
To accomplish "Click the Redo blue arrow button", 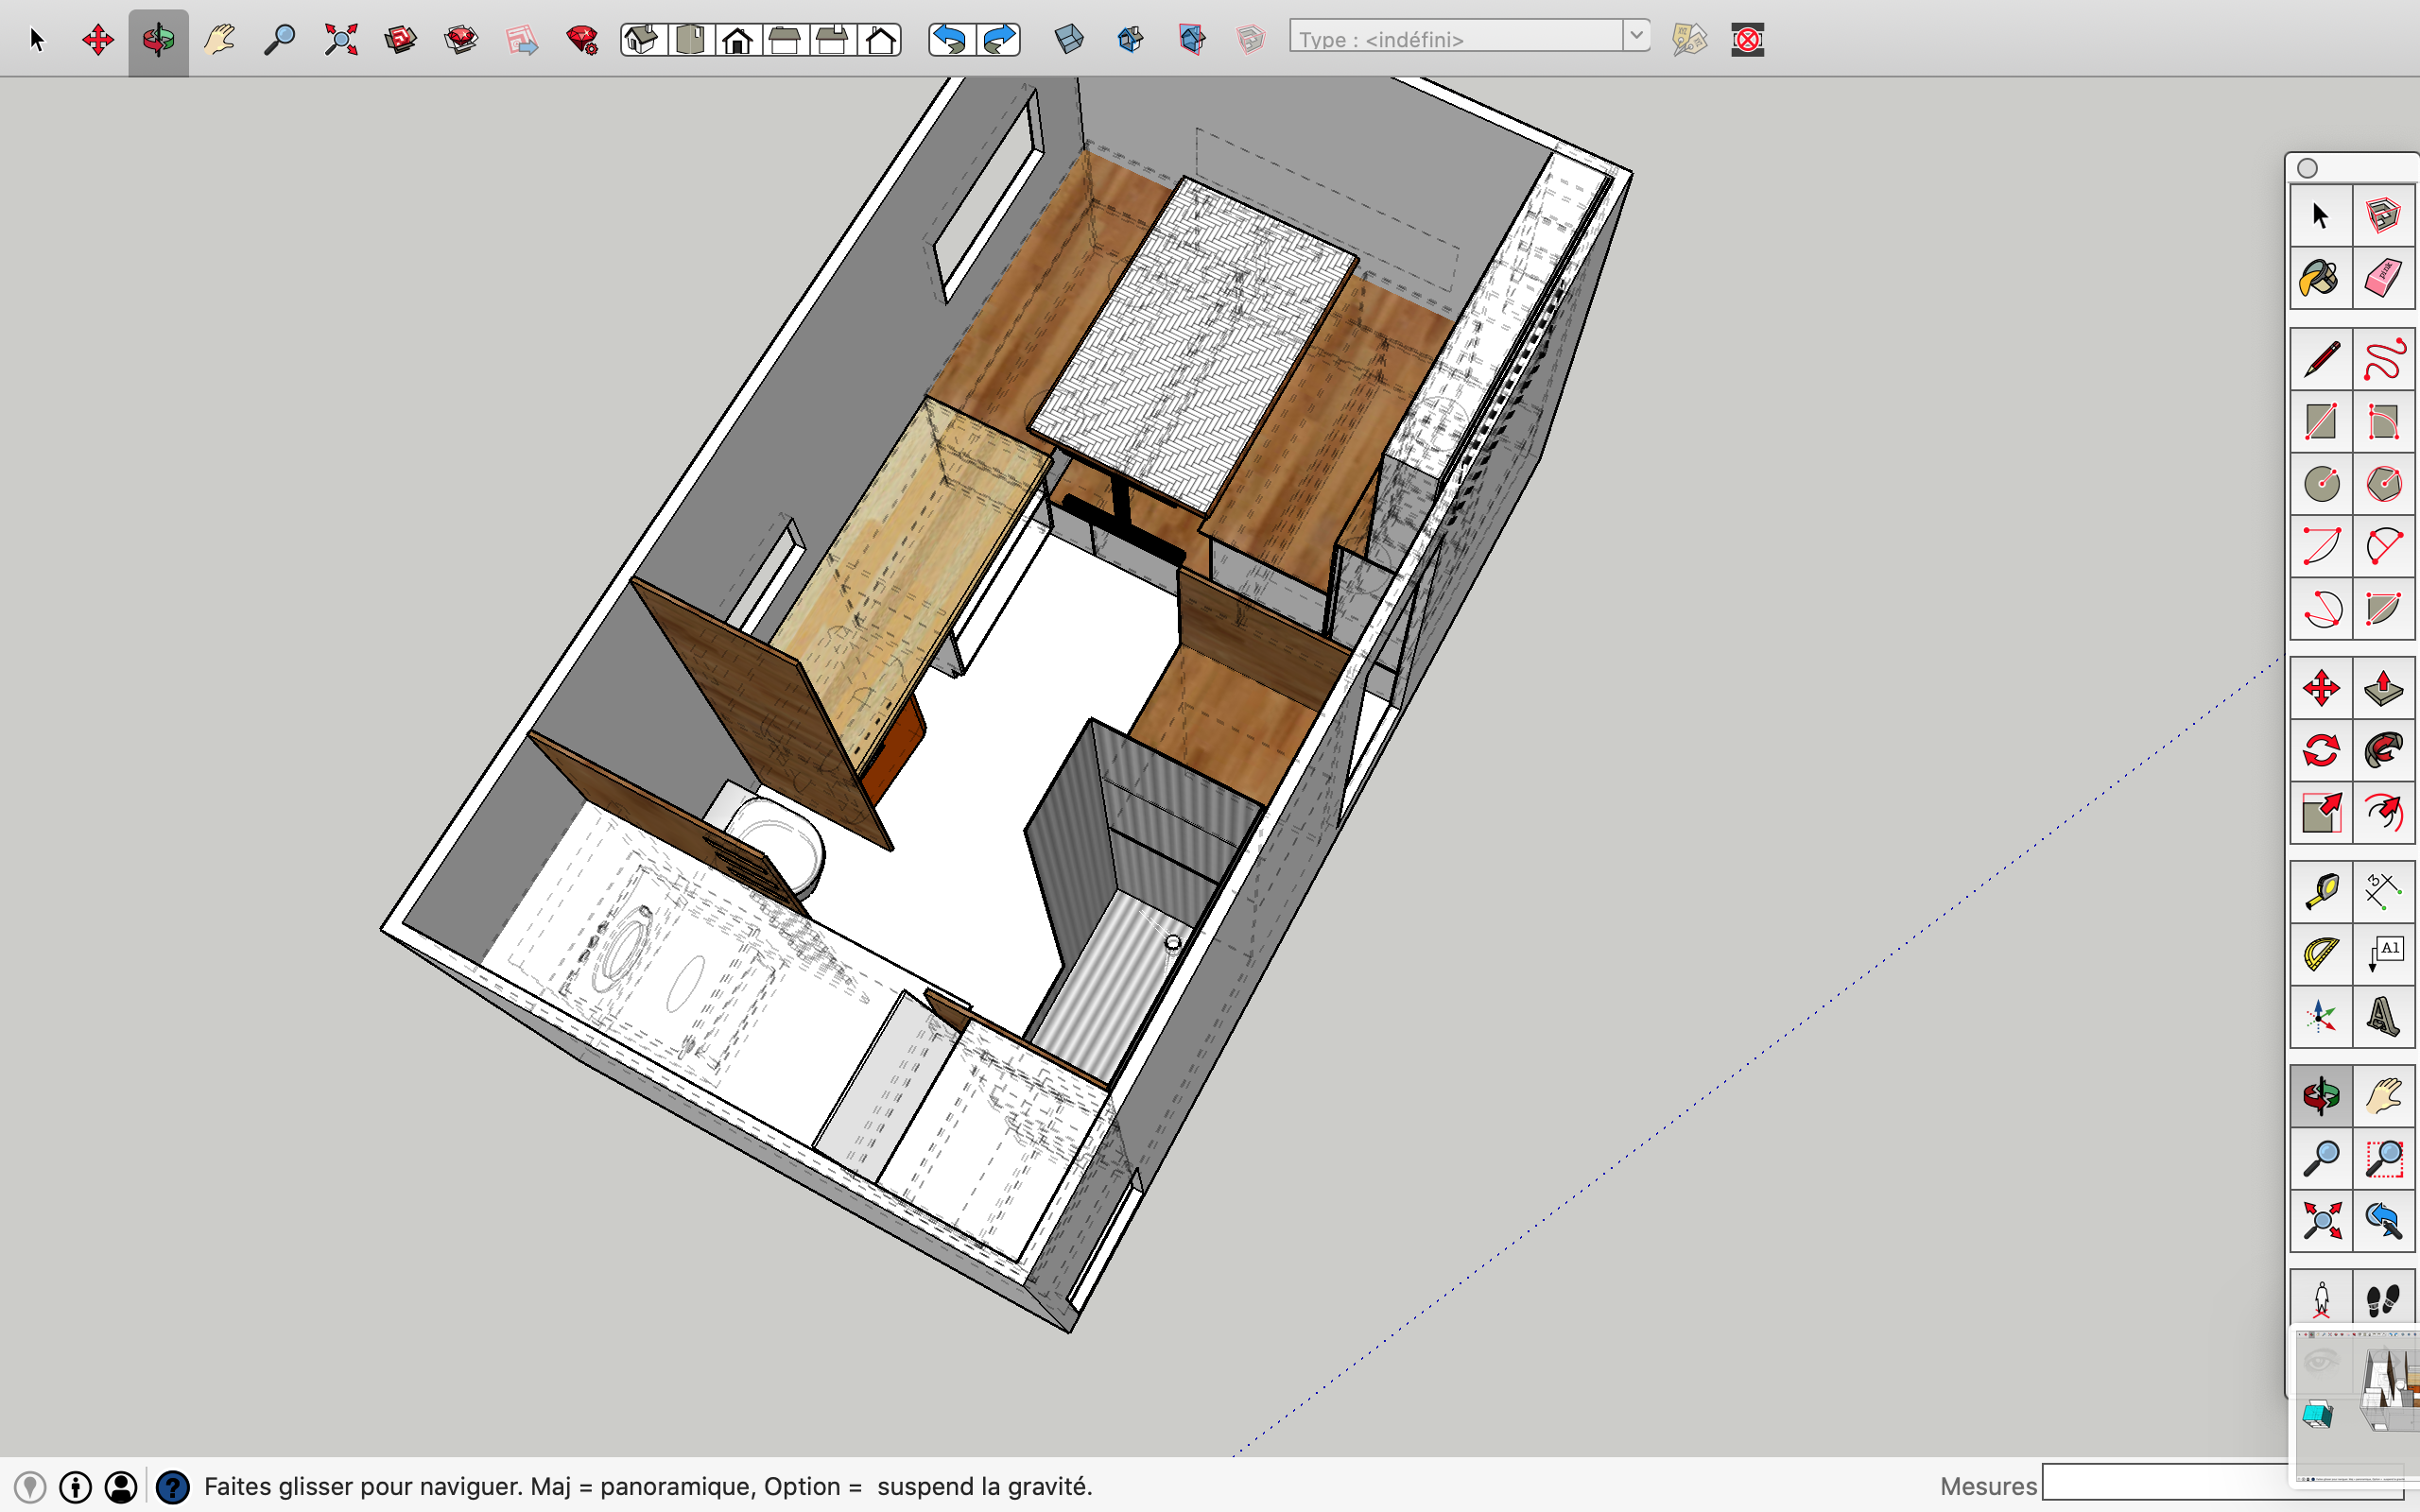I will click(999, 40).
